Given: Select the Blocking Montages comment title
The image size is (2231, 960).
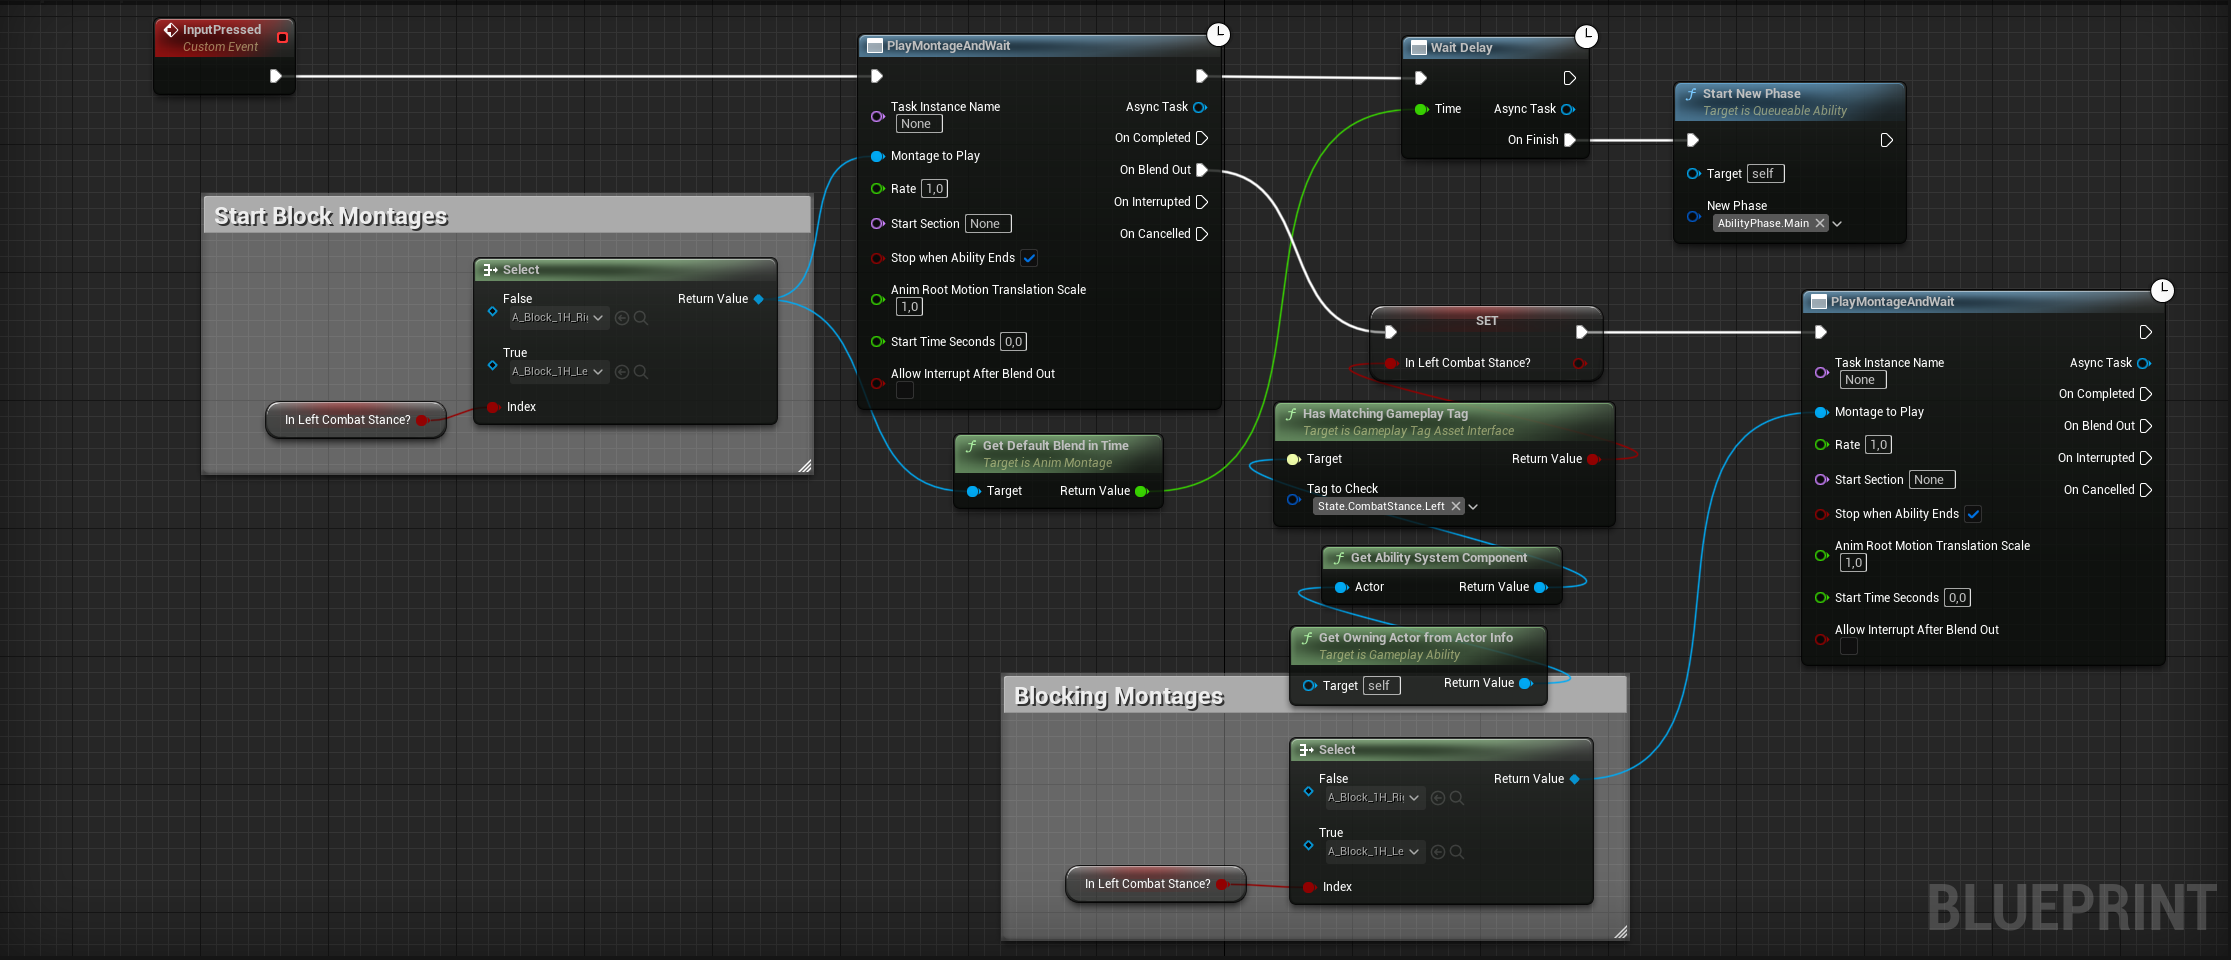Looking at the screenshot, I should point(1119,696).
